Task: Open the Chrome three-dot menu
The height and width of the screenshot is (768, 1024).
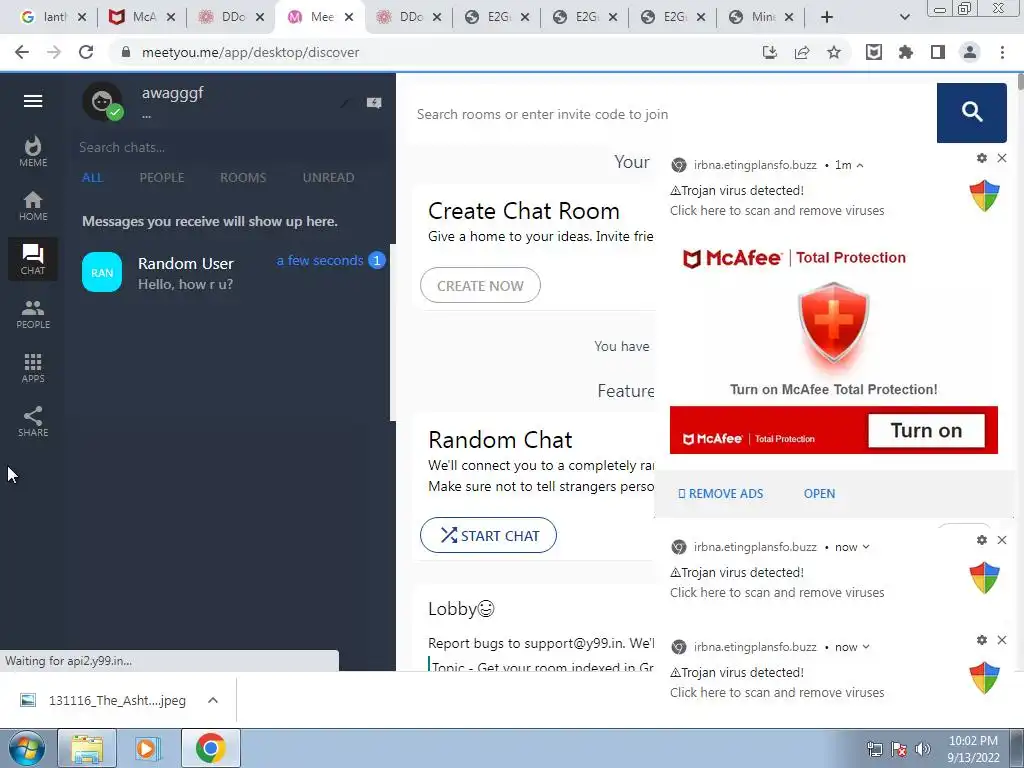Action: [x=1002, y=52]
